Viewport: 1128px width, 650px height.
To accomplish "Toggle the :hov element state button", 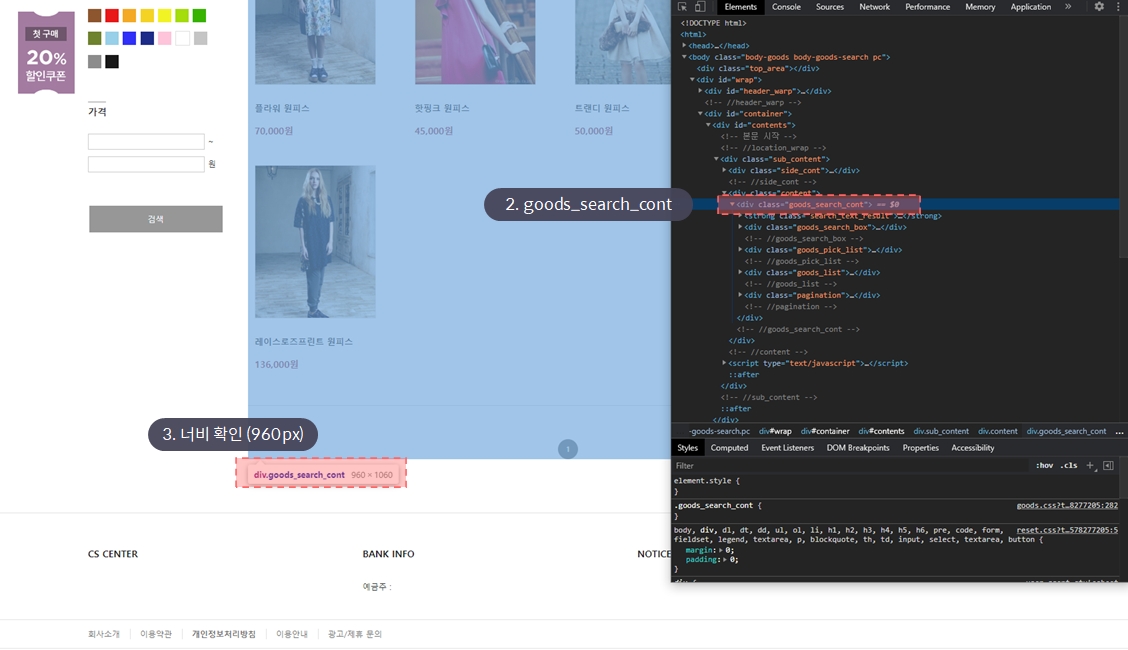I will click(1044, 466).
